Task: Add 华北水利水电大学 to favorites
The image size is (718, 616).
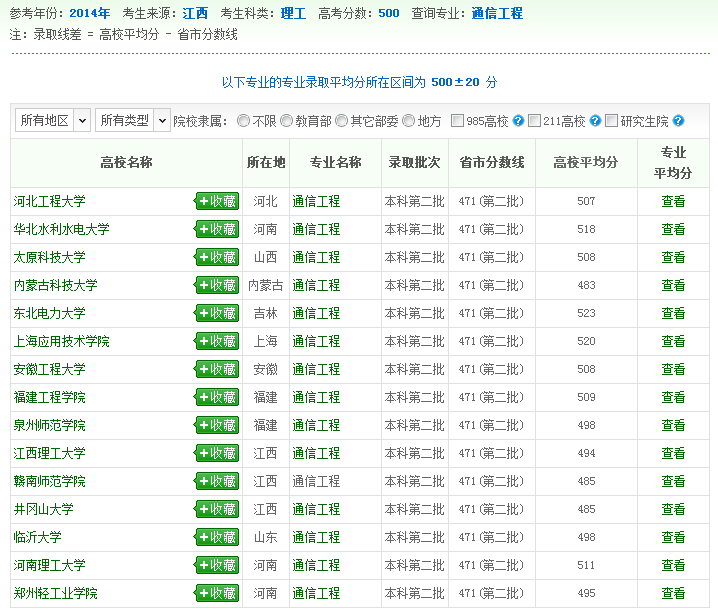Action: [217, 229]
